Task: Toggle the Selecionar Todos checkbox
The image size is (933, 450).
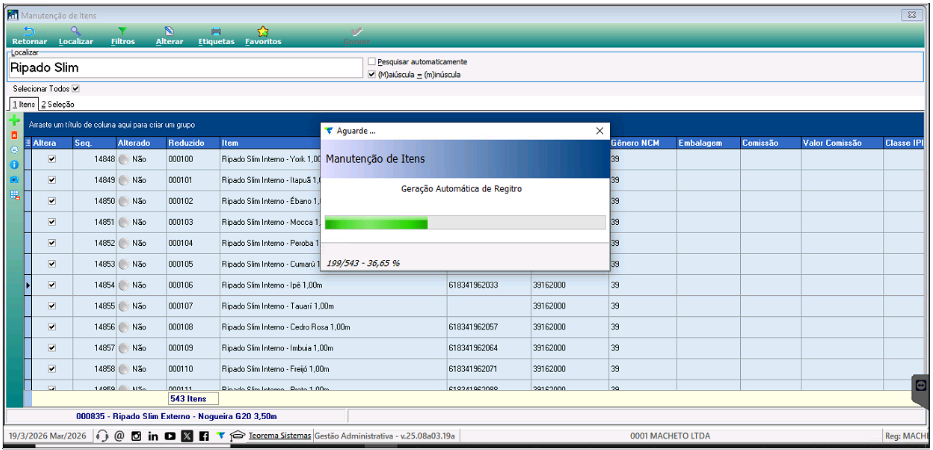Action: pos(75,88)
